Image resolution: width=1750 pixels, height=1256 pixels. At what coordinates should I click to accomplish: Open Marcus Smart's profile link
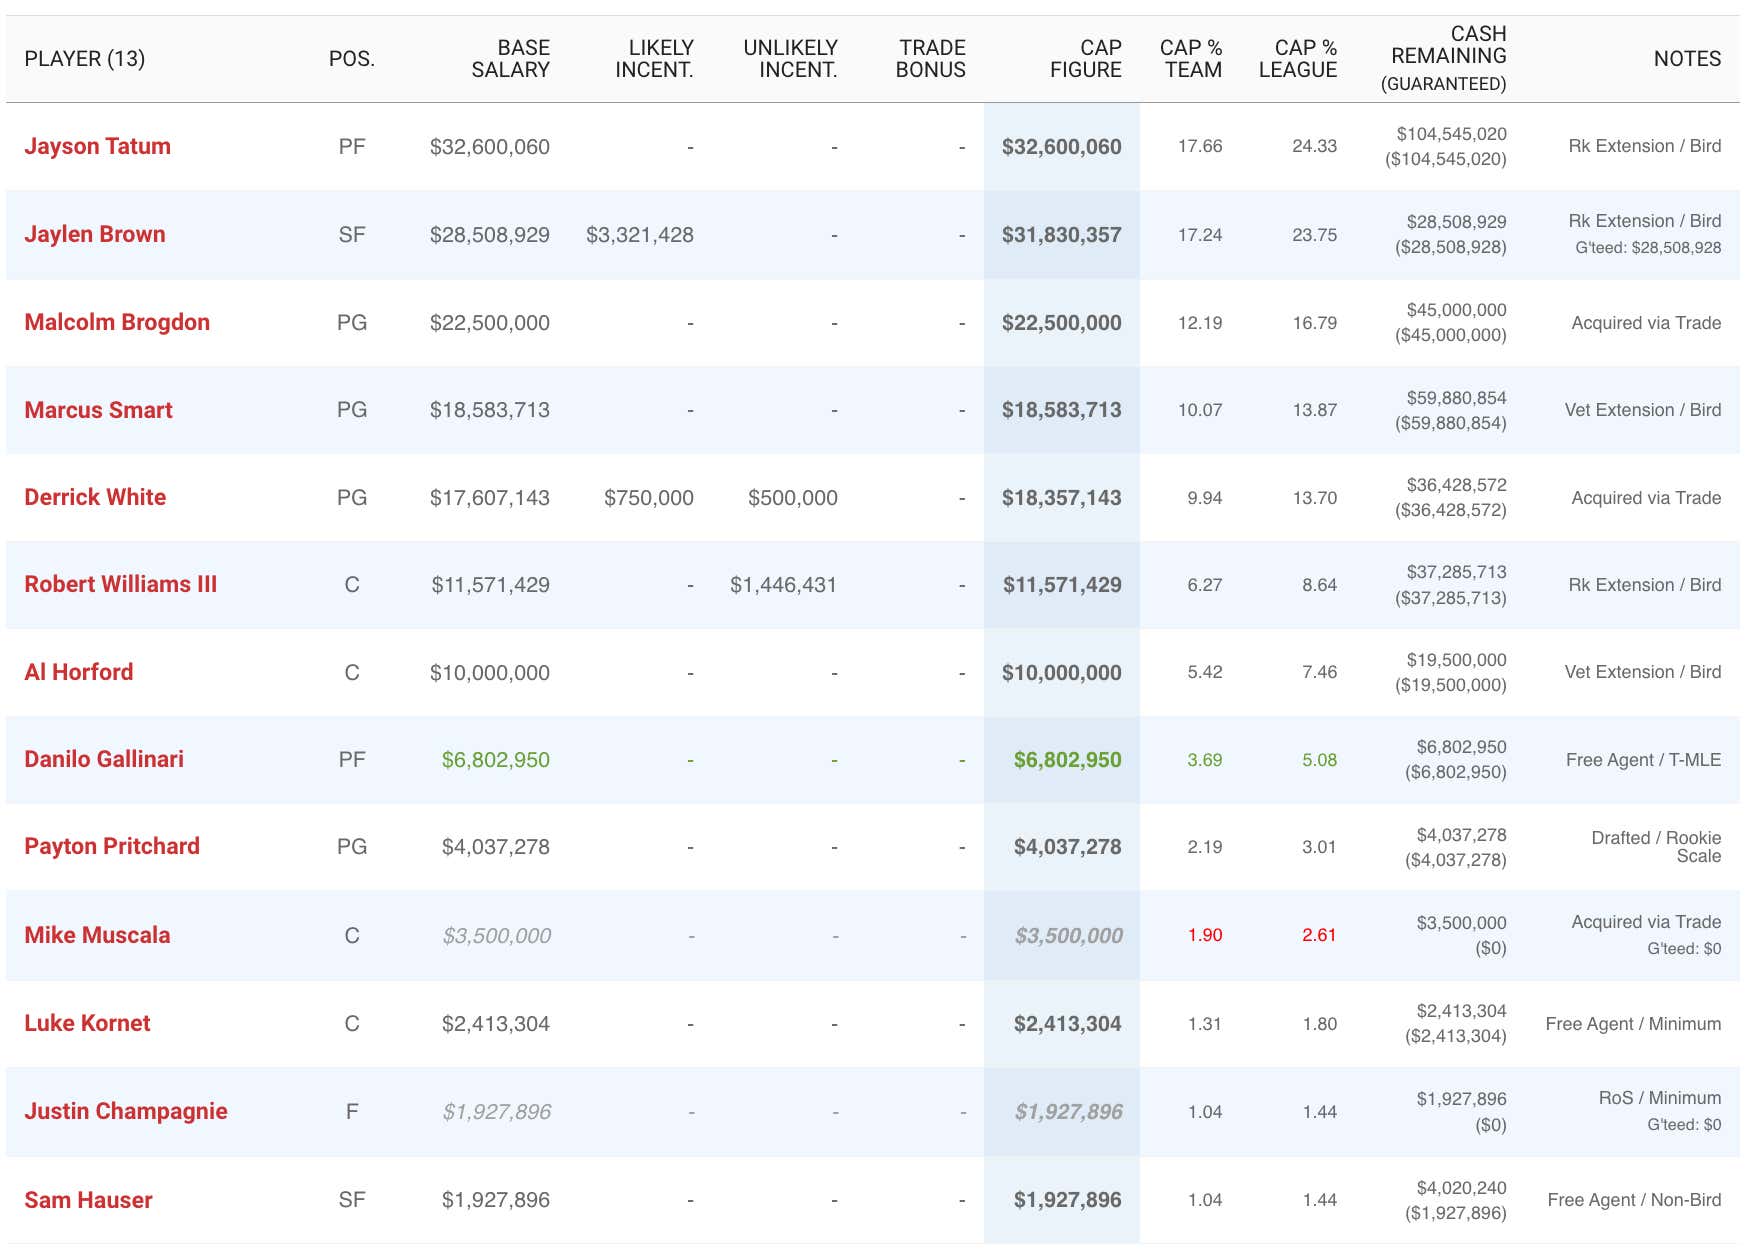[98, 410]
